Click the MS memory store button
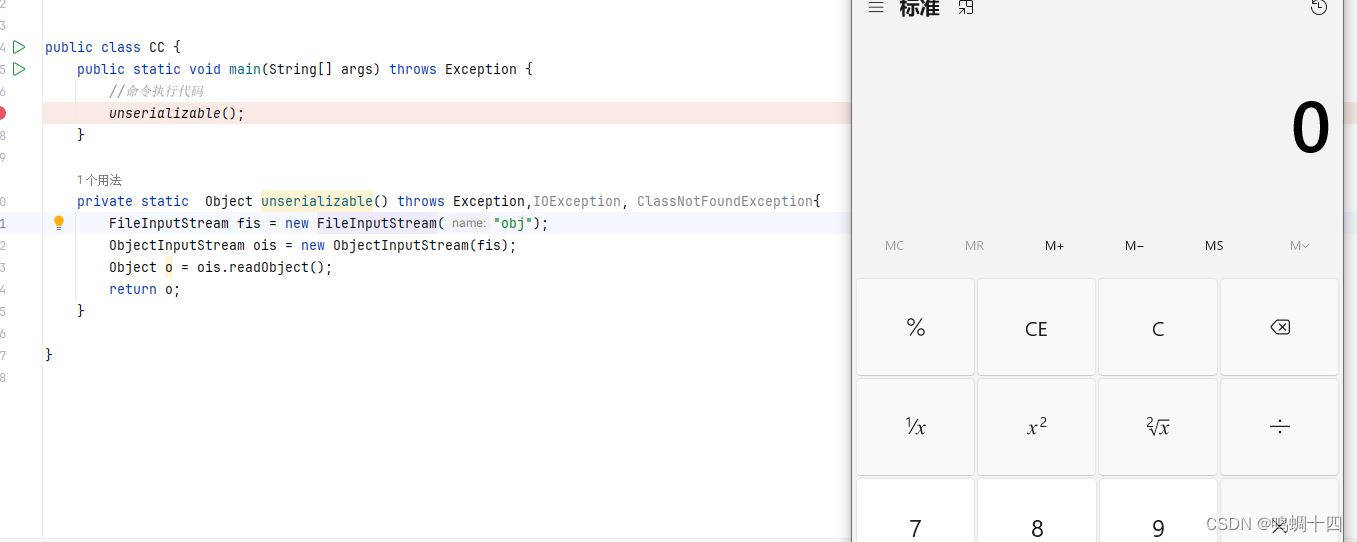The image size is (1357, 542). point(1214,246)
